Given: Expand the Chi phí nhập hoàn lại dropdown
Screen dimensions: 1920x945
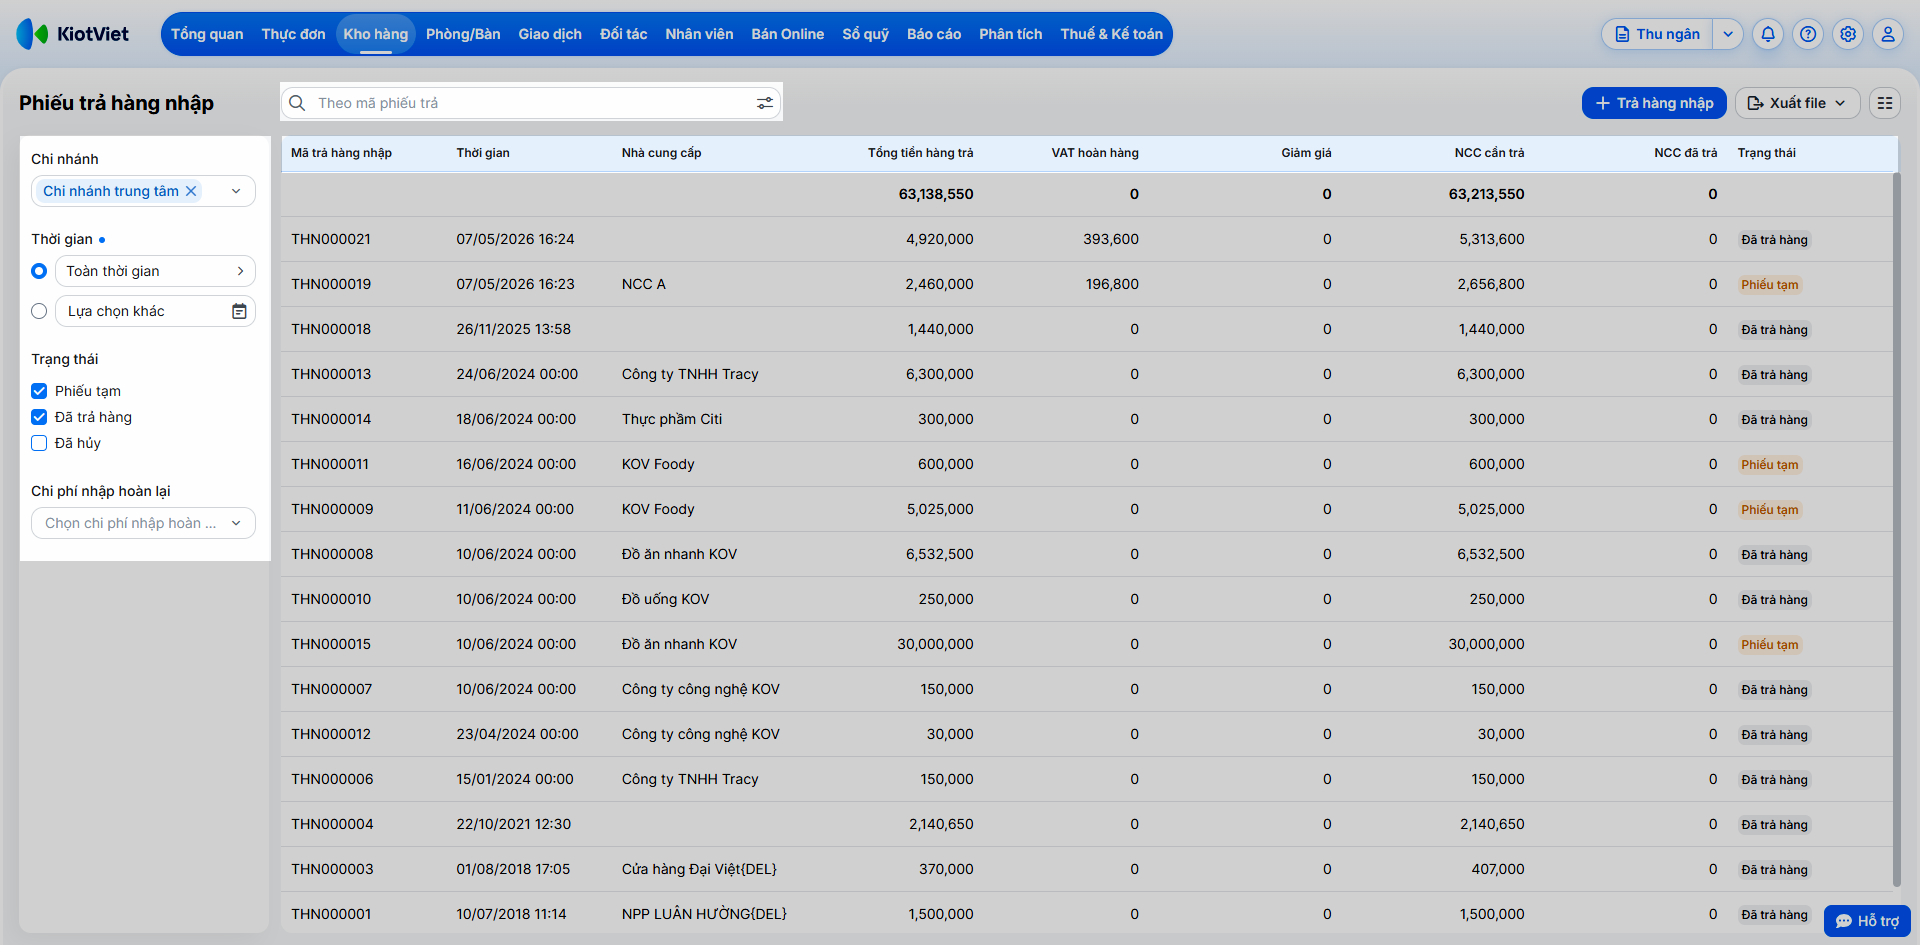Looking at the screenshot, I should [x=143, y=523].
